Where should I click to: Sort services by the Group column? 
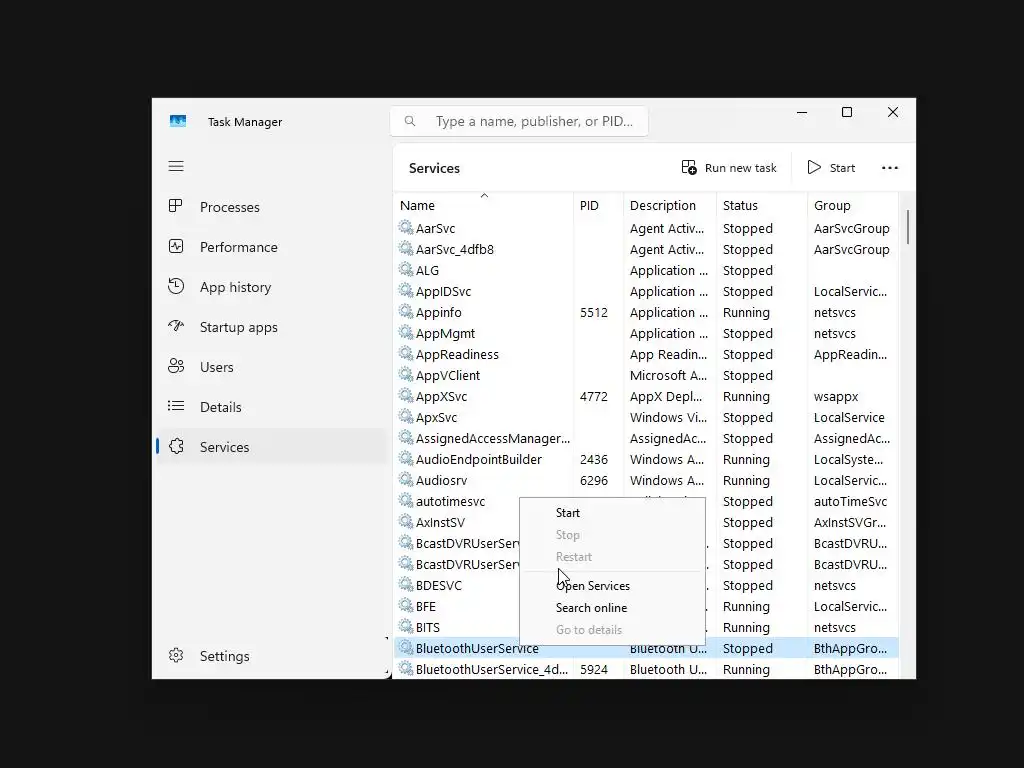pos(853,205)
